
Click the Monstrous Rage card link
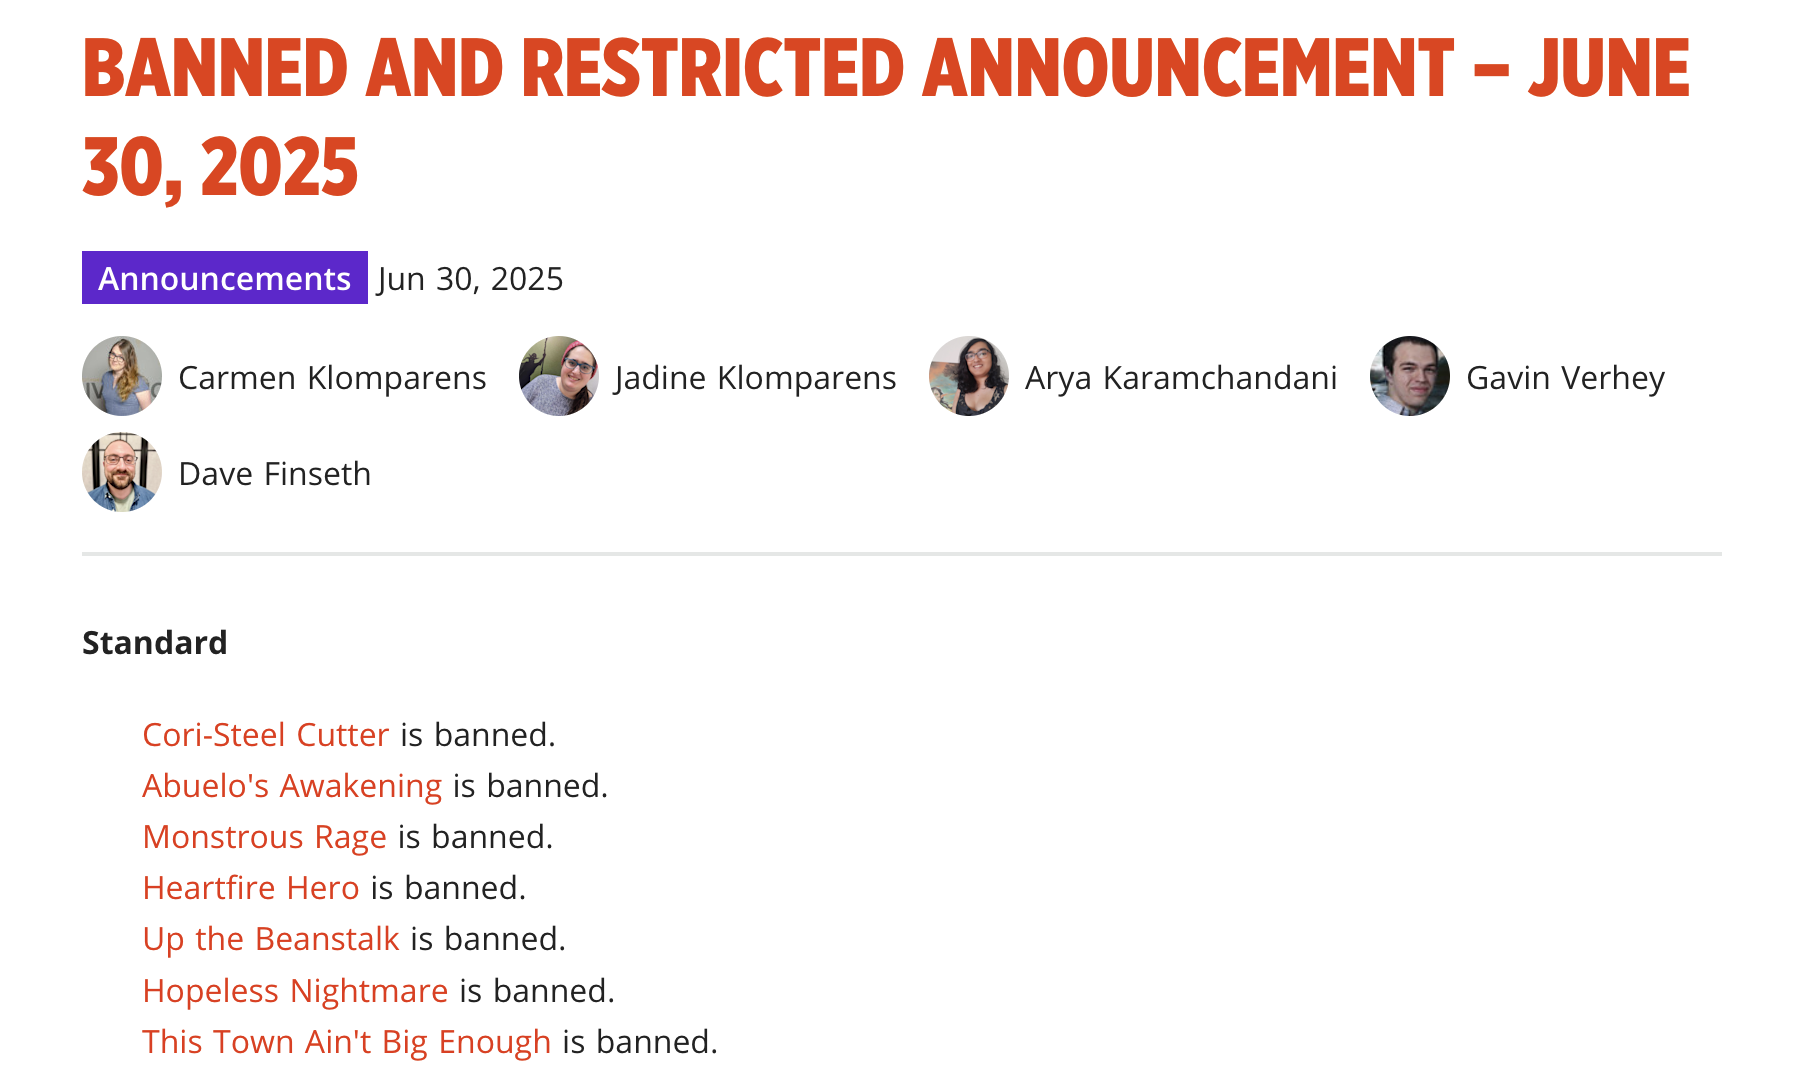[x=265, y=837]
